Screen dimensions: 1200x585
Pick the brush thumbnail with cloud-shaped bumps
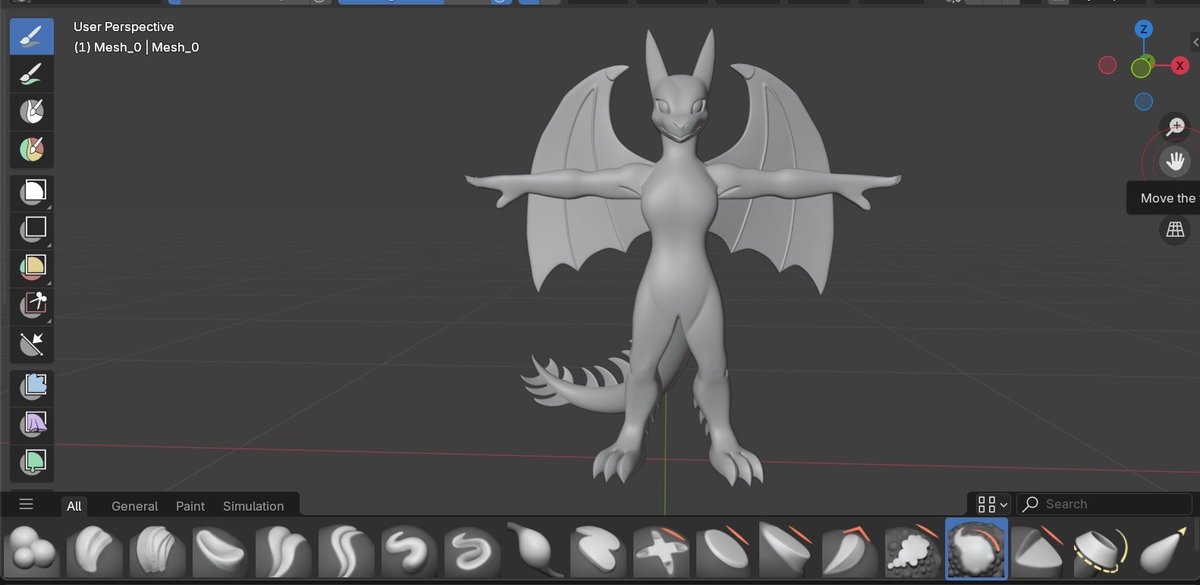(x=914, y=550)
